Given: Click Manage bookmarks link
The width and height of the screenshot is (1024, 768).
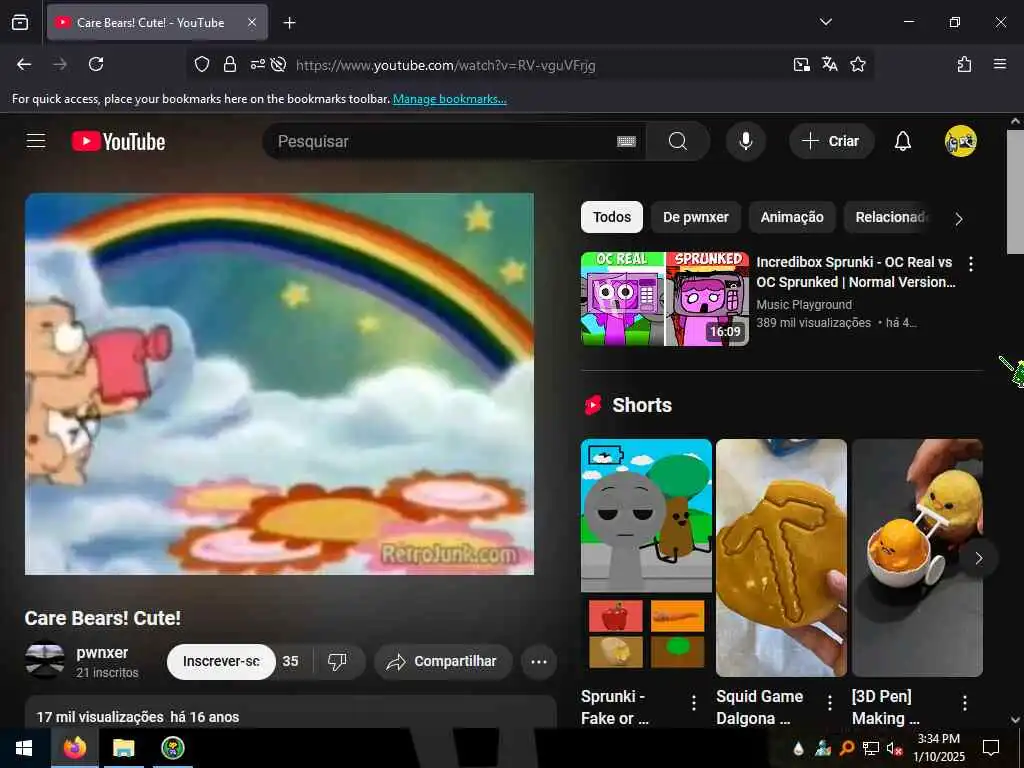Looking at the screenshot, I should [x=450, y=99].
